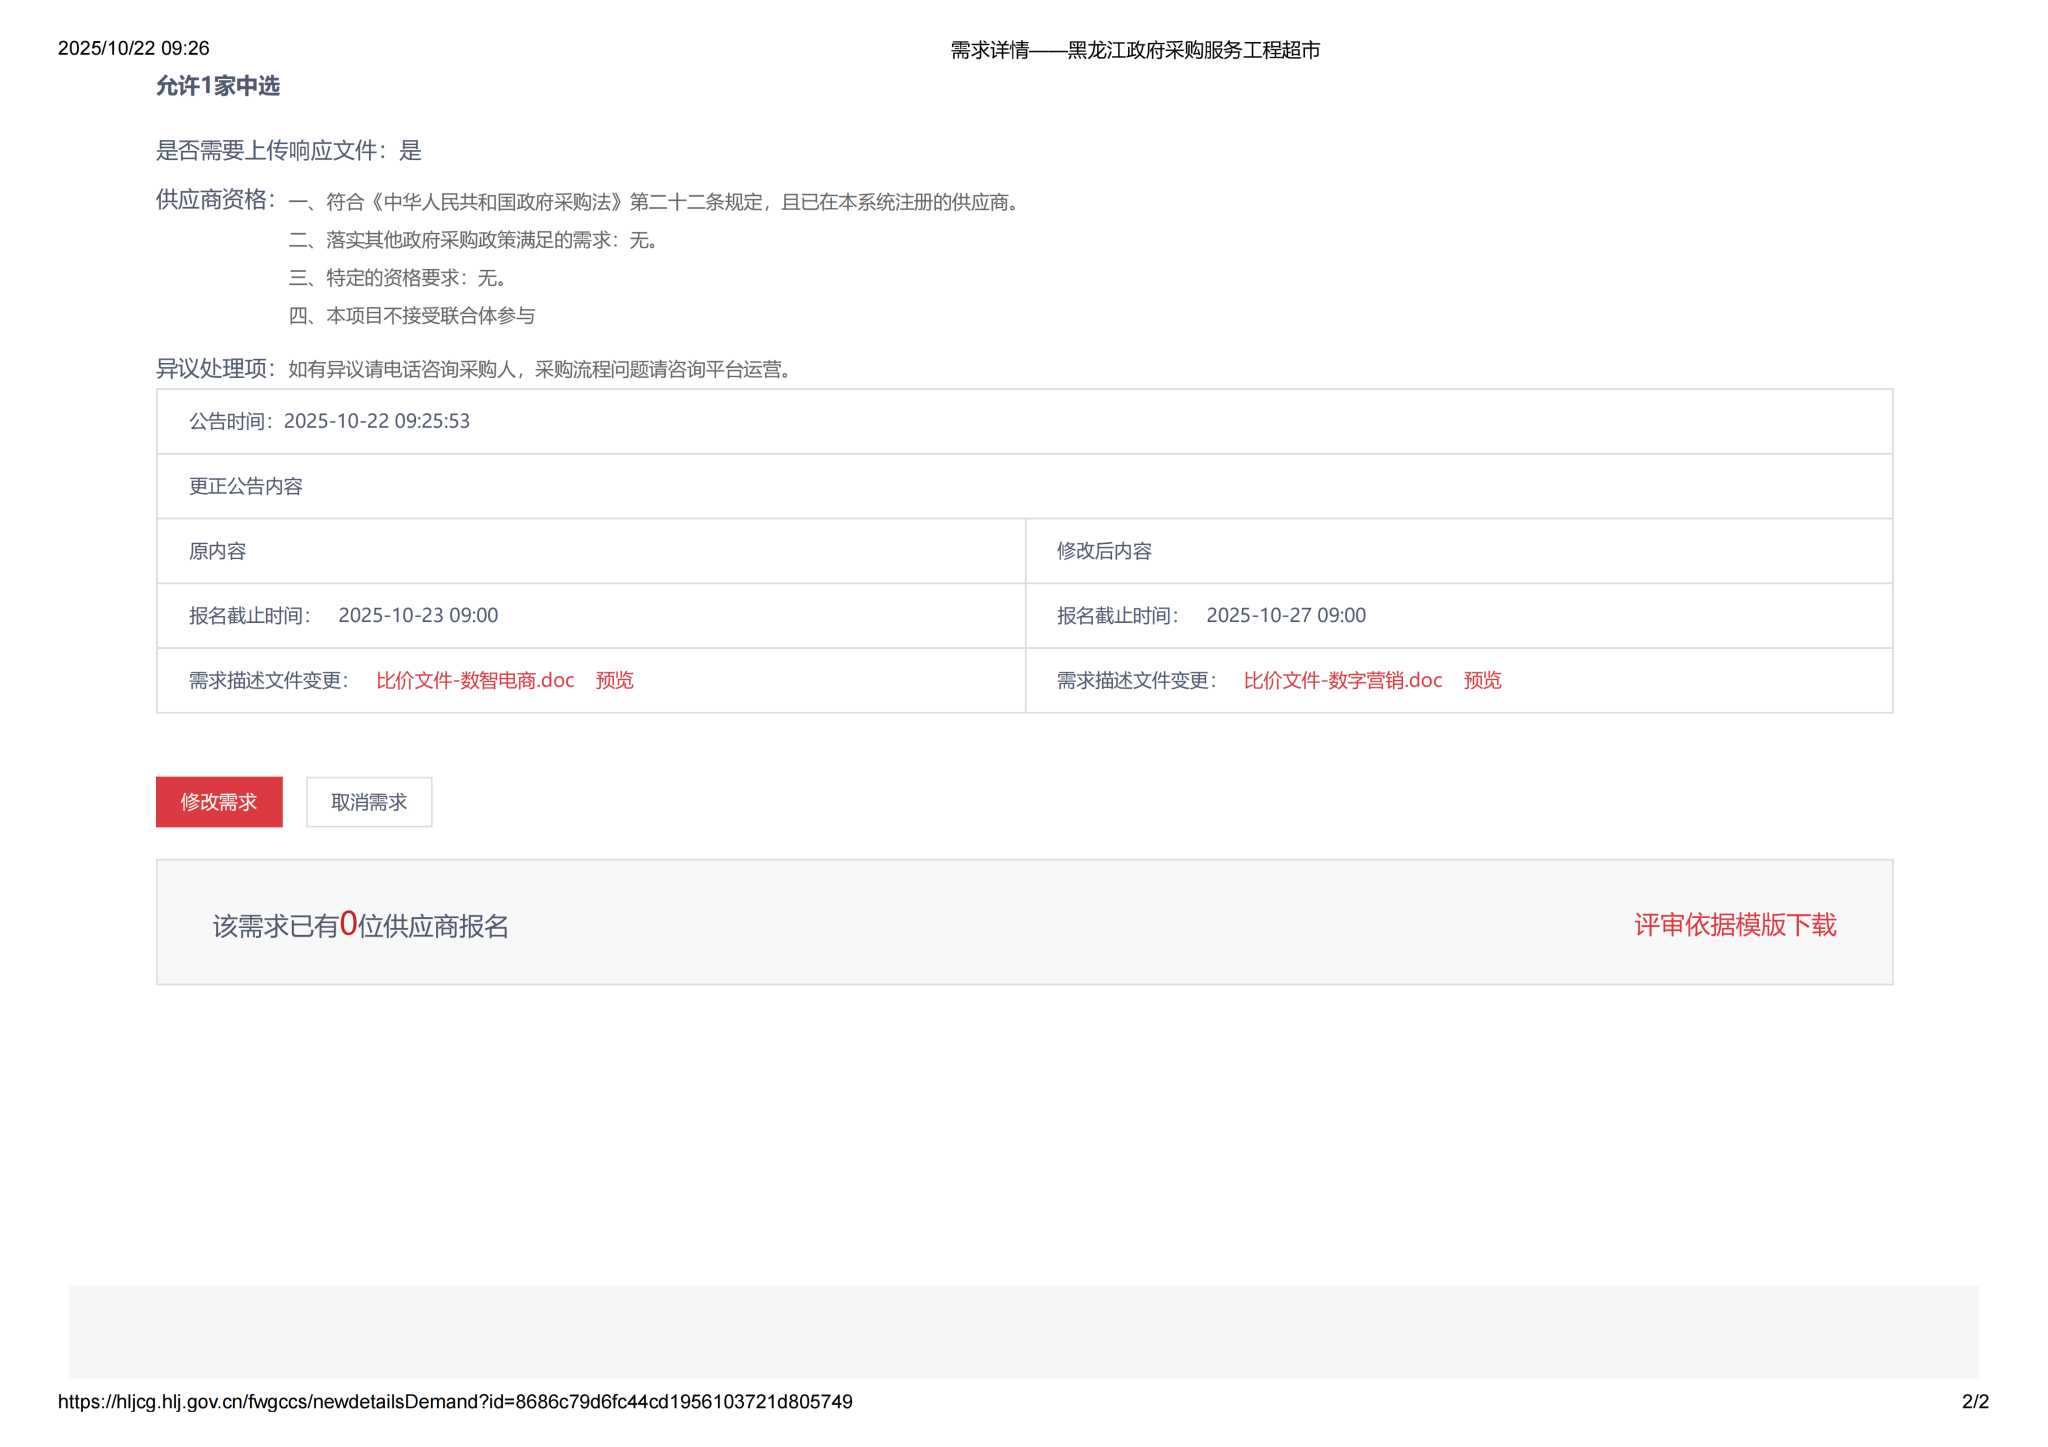Screen dimensions: 2048x1447
Task: Open 比价文件-数智电商.doc file link
Action: pos(475,680)
